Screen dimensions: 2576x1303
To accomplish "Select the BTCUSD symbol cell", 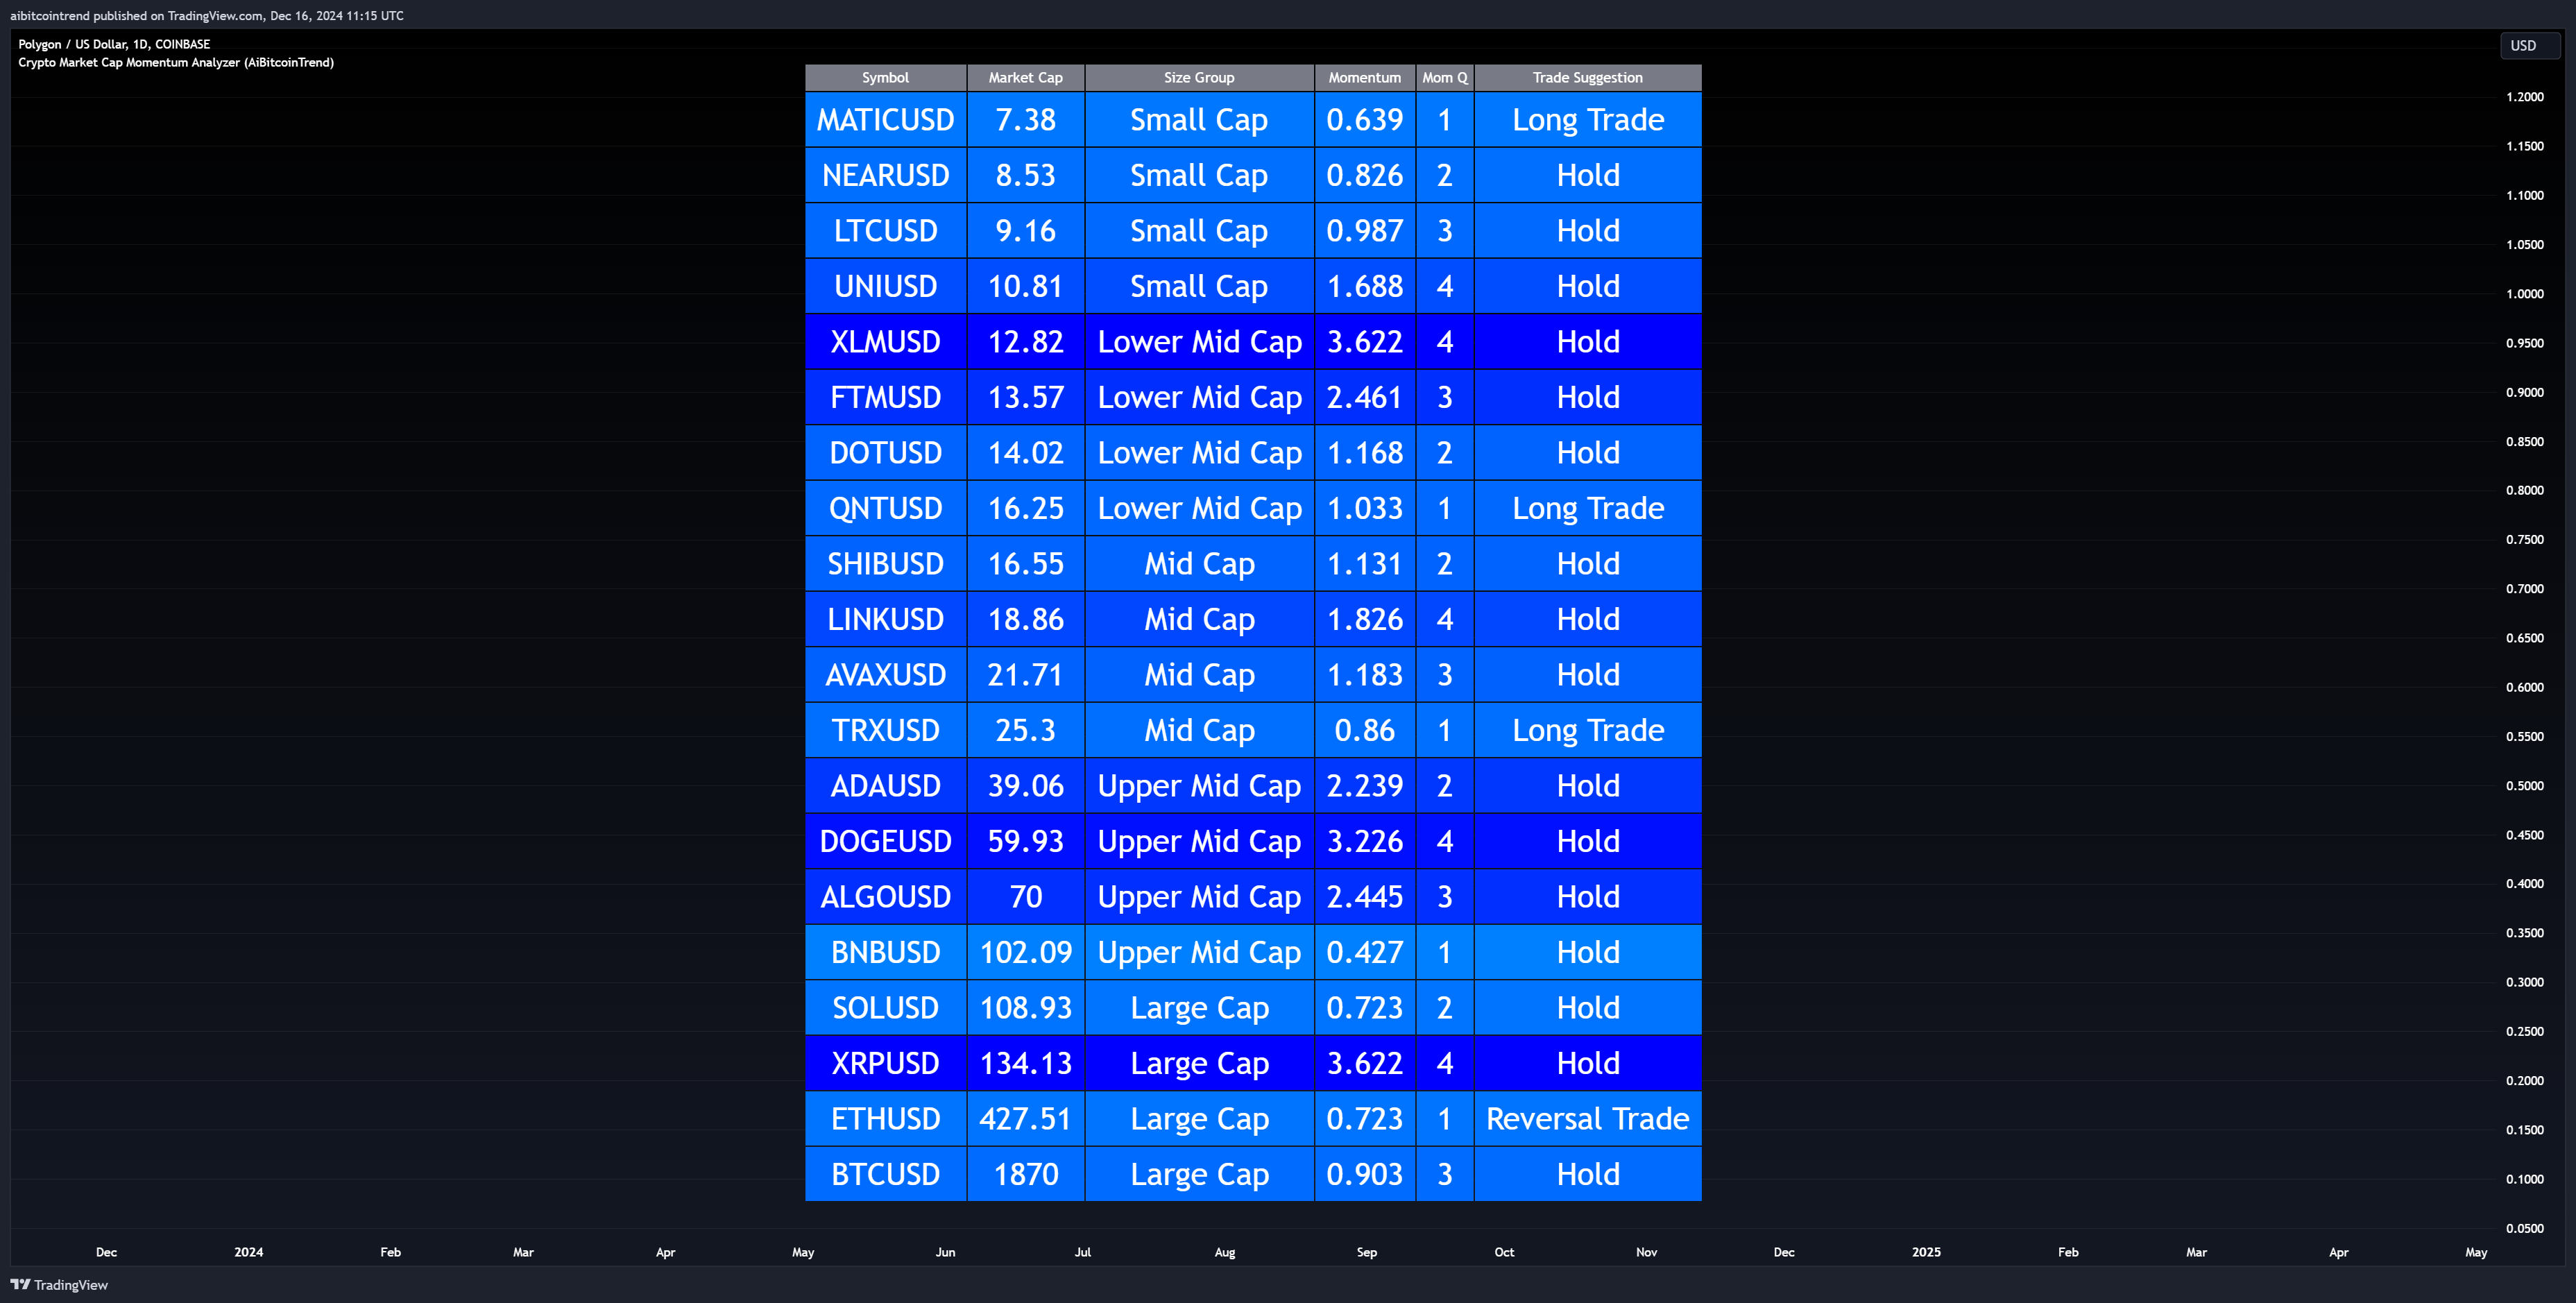I will coord(885,1174).
